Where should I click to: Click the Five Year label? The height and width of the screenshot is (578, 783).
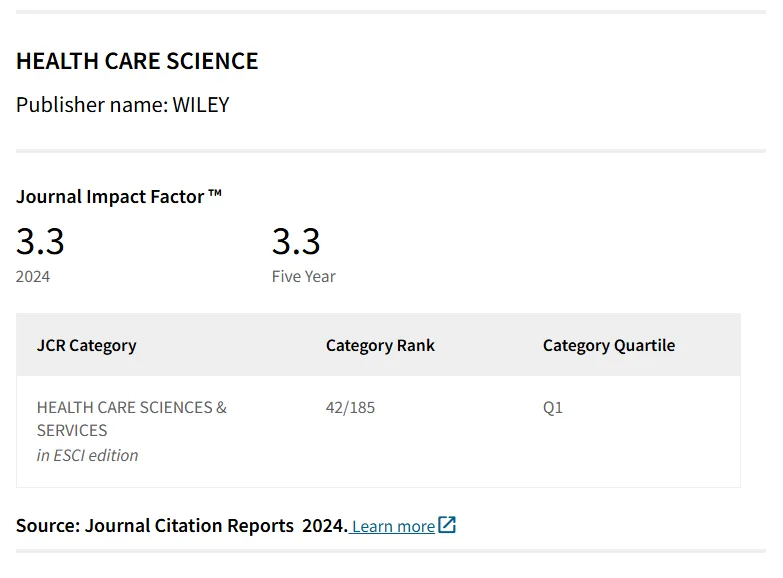(x=304, y=276)
